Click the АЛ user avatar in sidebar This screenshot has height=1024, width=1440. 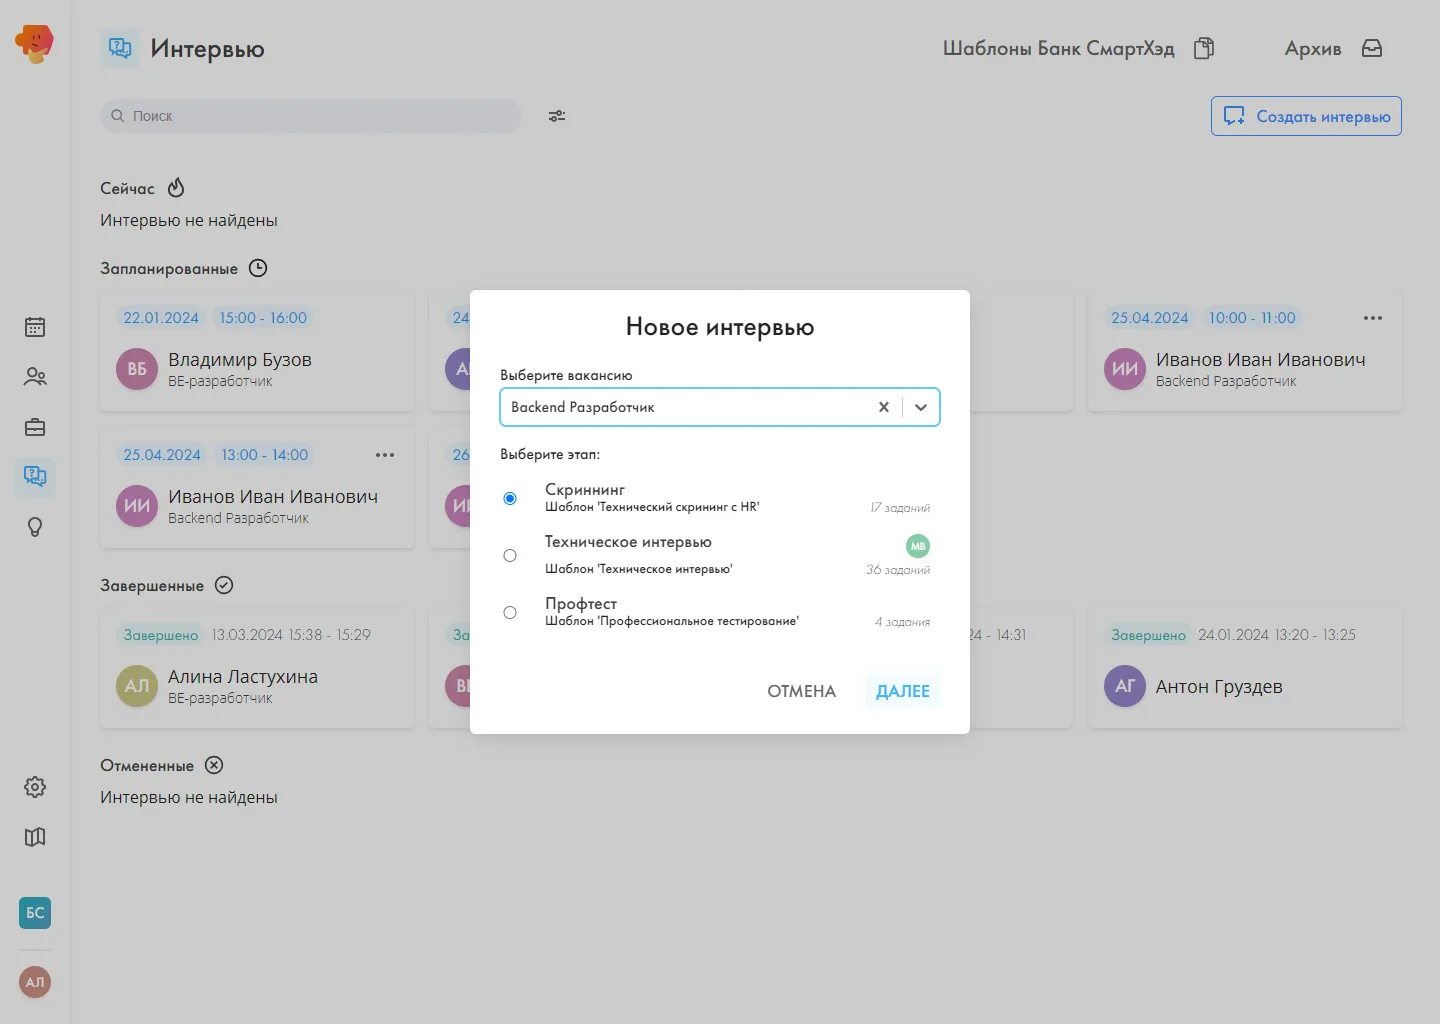pyautogui.click(x=35, y=982)
